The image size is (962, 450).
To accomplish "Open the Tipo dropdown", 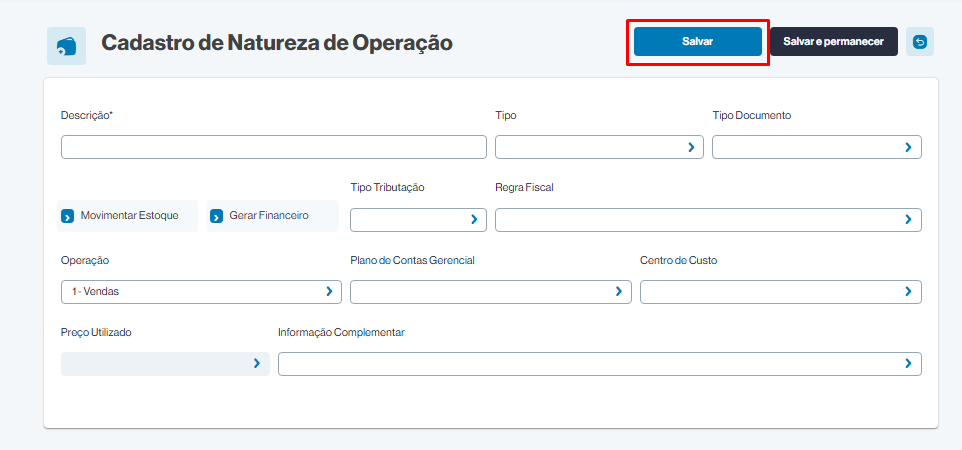I will [x=599, y=147].
